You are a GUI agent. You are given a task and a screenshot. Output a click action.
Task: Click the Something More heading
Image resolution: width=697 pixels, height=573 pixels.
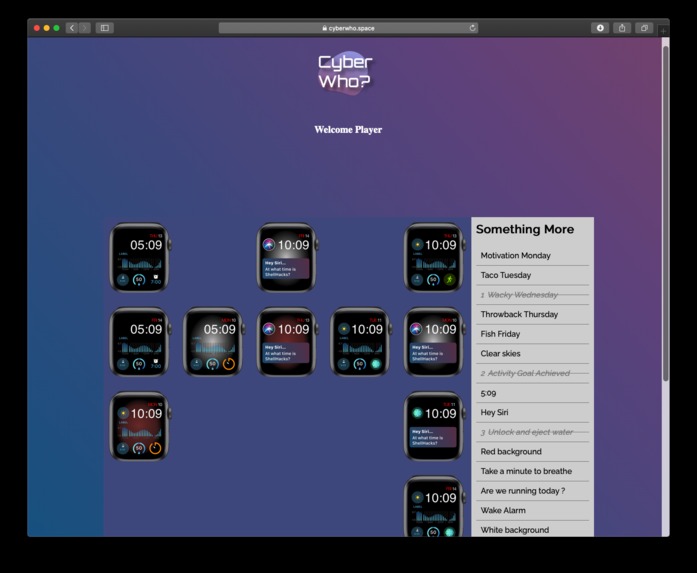pos(525,229)
